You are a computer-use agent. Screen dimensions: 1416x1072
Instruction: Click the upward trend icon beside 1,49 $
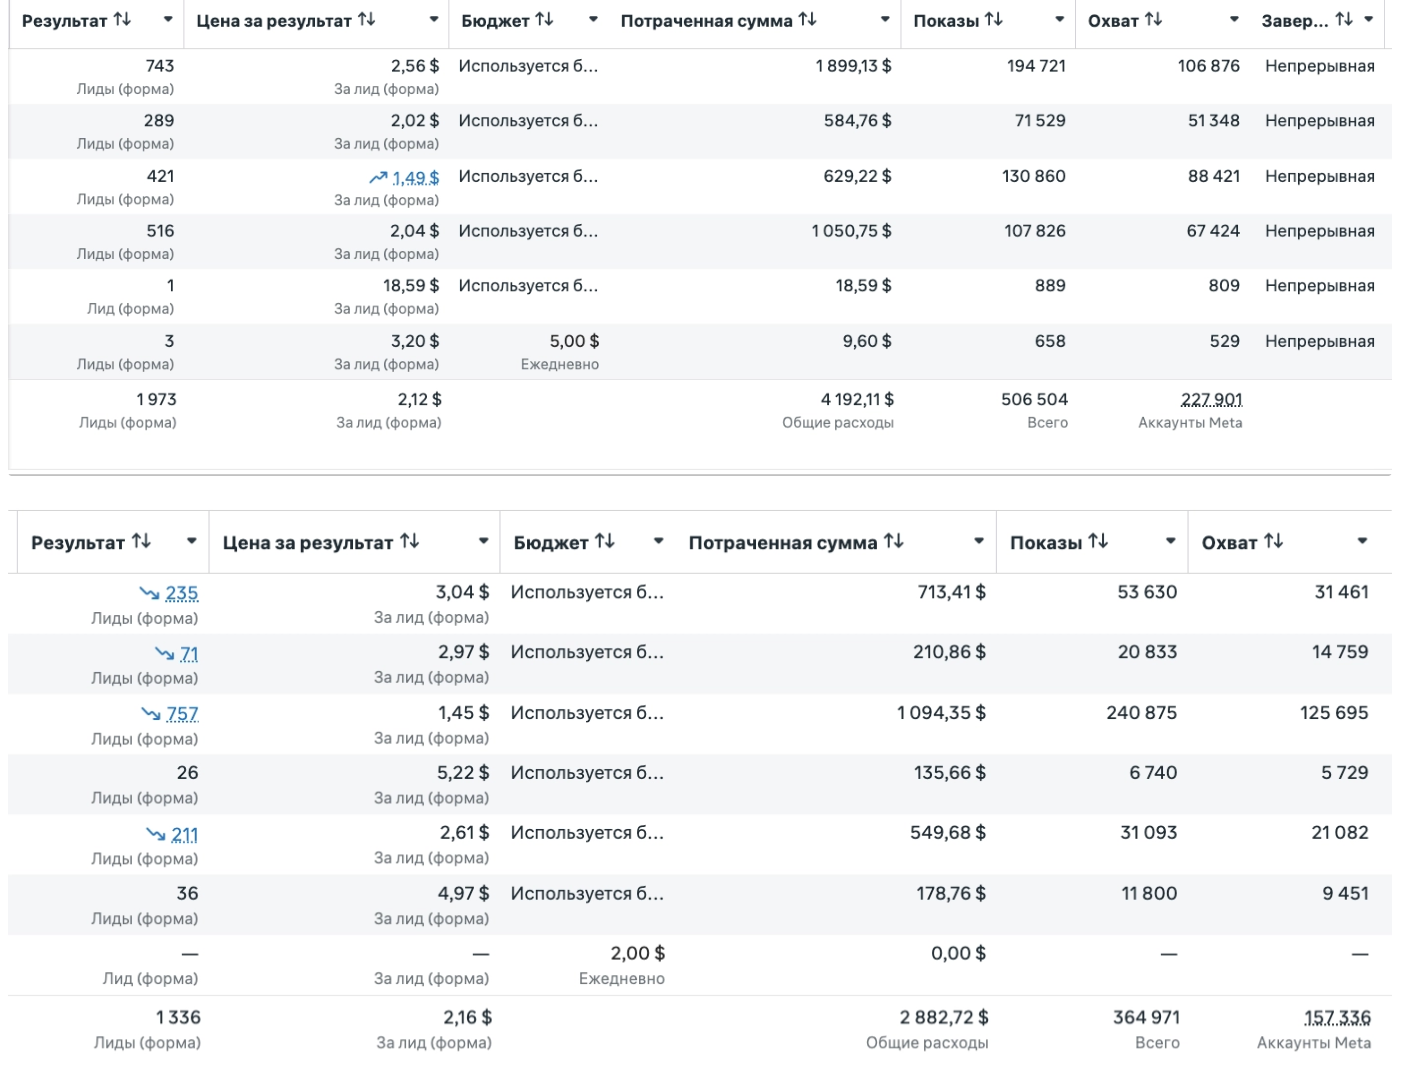tap(378, 178)
